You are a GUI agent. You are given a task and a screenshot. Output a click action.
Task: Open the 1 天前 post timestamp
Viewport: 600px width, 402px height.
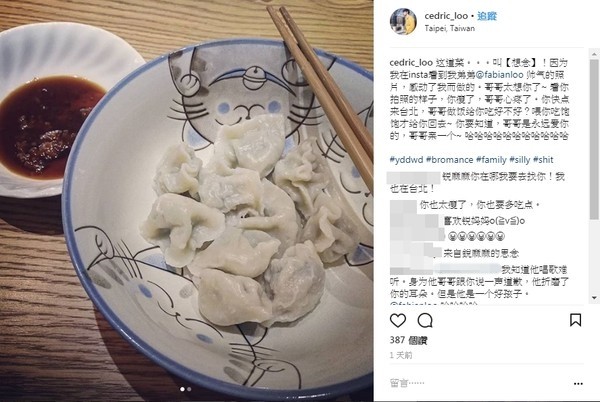pos(401,355)
